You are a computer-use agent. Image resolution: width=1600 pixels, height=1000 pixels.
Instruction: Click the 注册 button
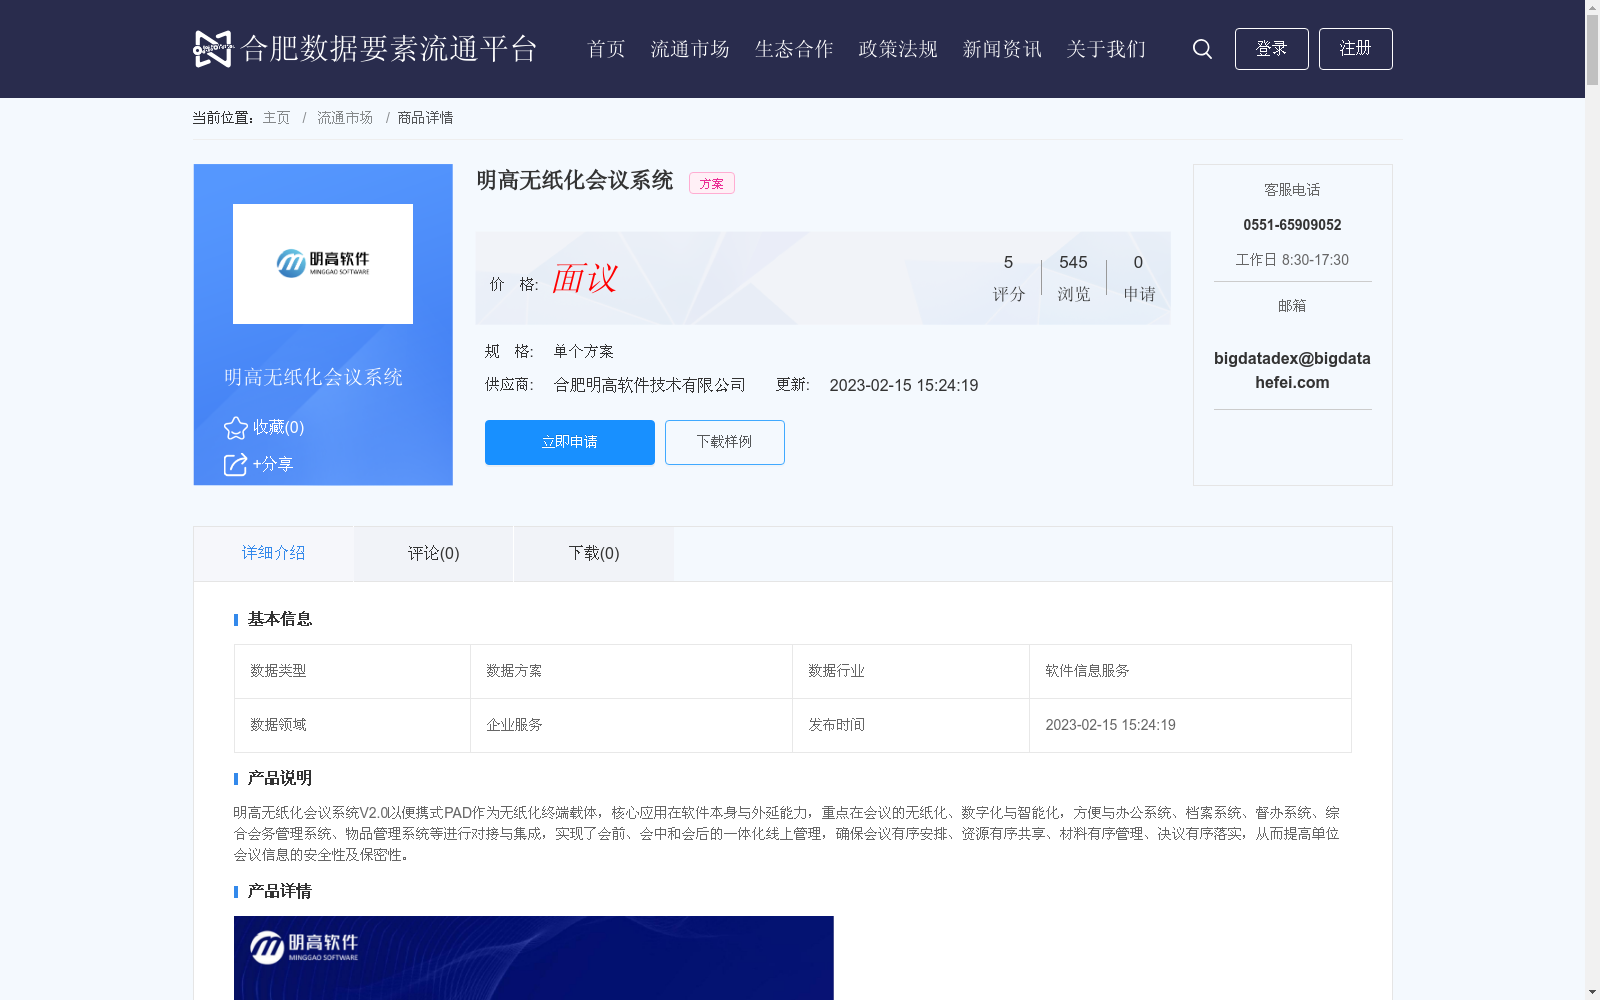click(1355, 49)
